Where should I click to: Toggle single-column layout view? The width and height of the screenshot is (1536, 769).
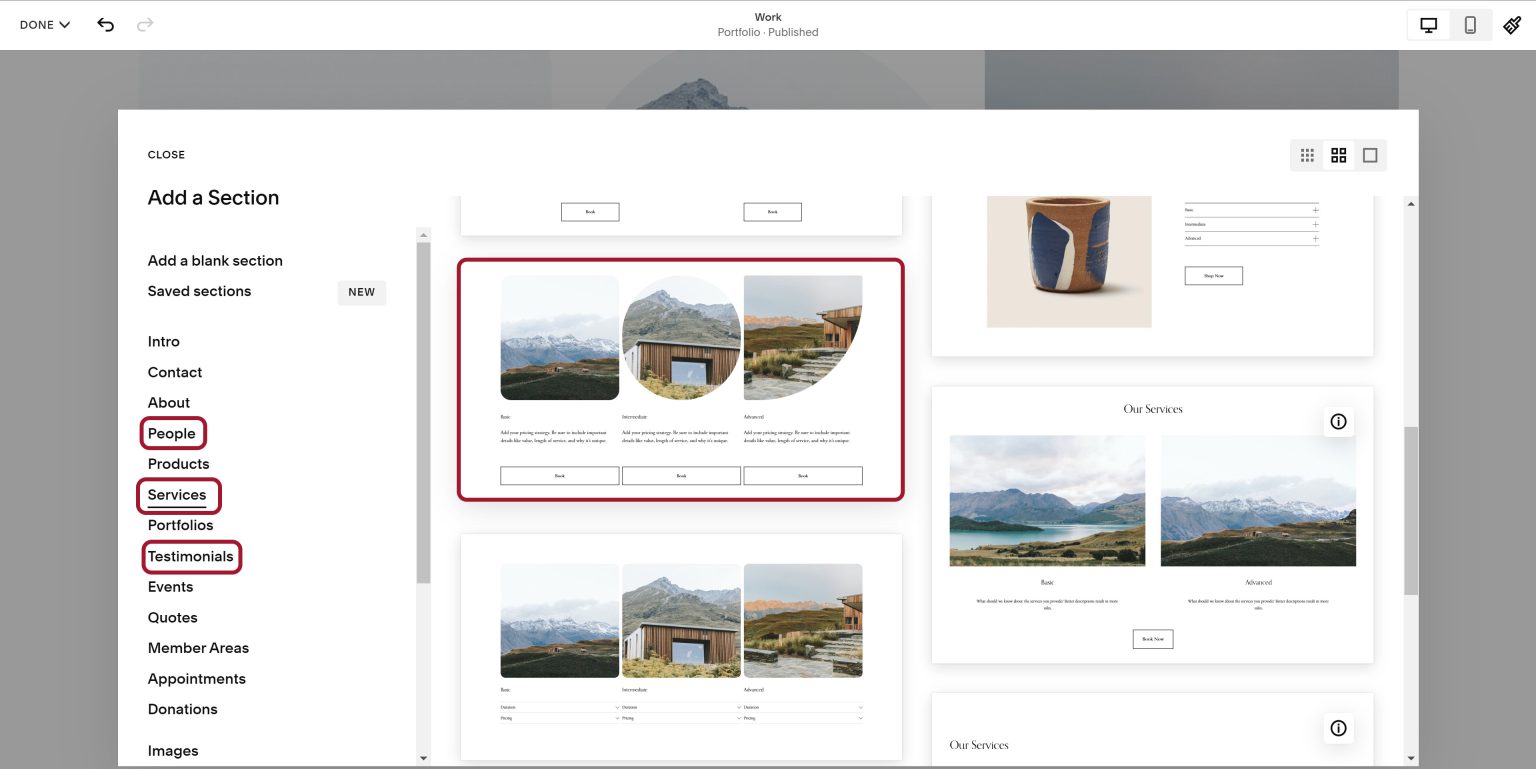click(1370, 155)
